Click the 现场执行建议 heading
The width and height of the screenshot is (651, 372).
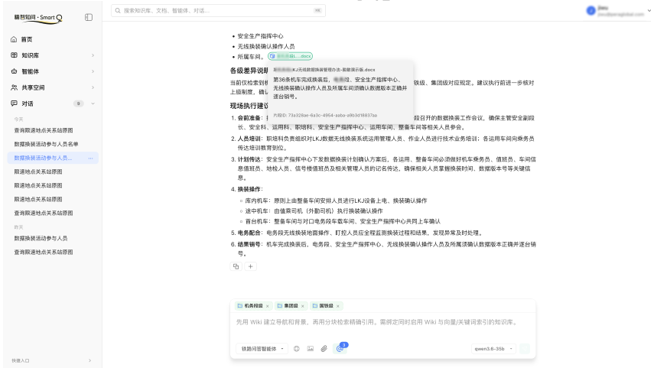pos(249,106)
